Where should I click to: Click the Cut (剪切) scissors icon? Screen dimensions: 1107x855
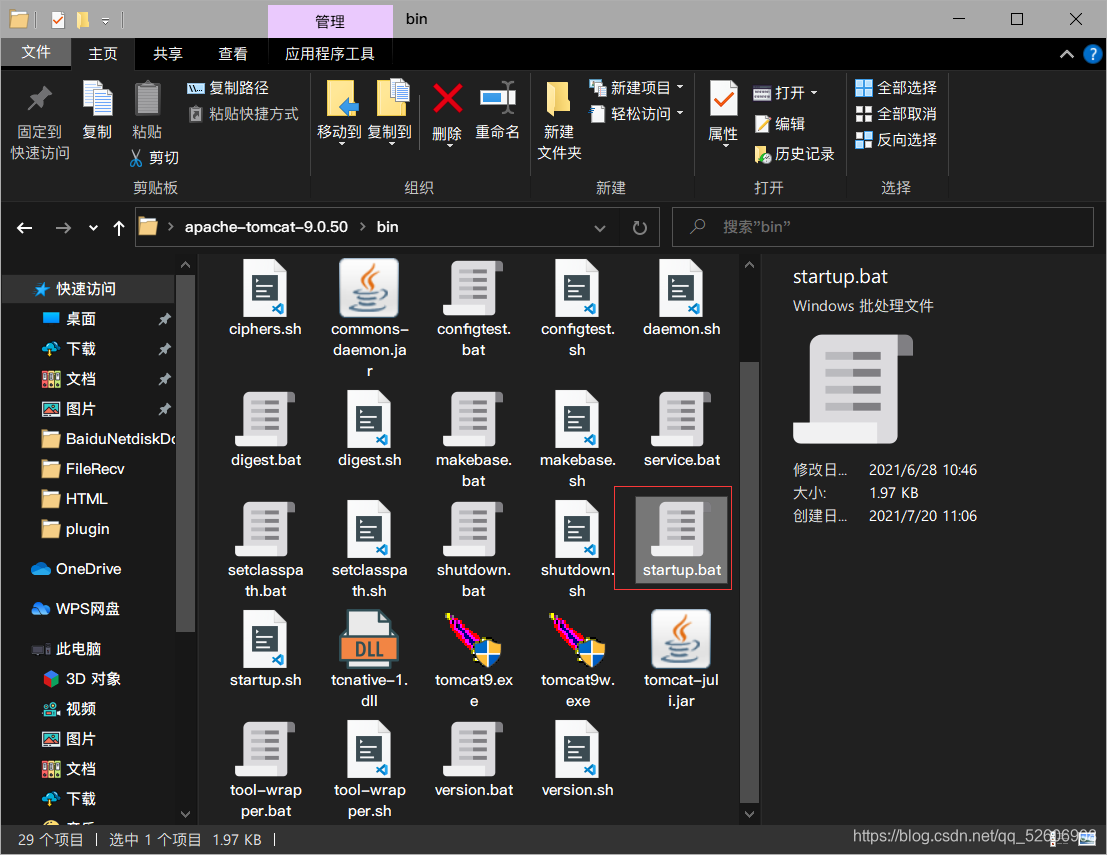[136, 157]
